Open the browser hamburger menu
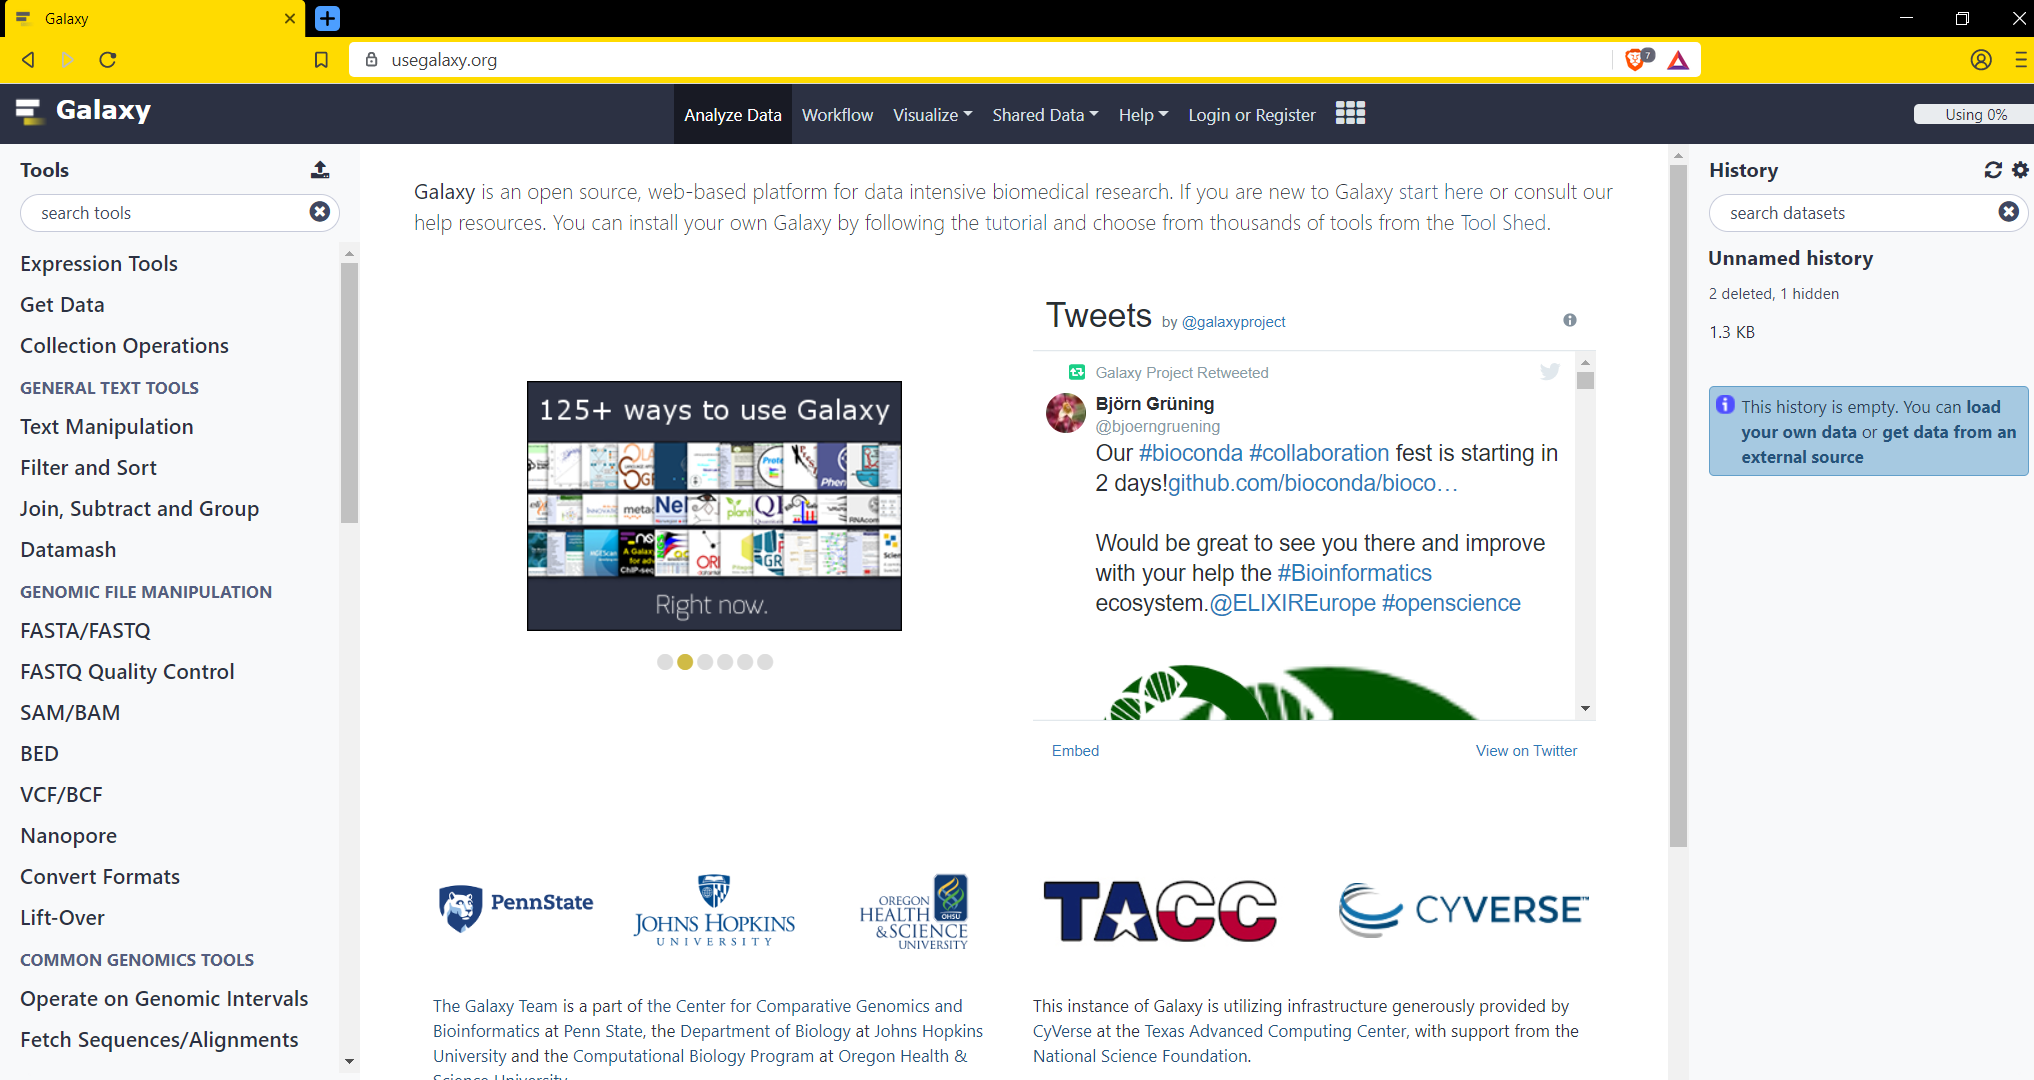 click(x=2020, y=60)
